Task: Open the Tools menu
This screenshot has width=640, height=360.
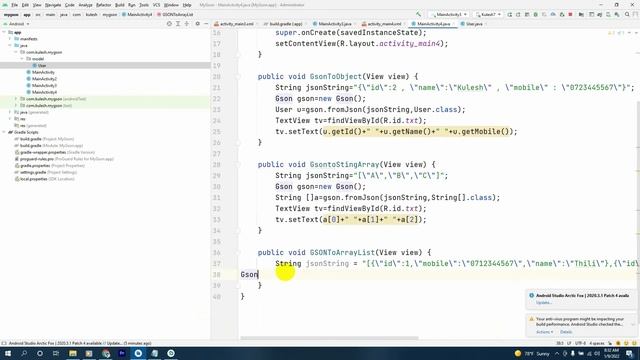Action: 144,5
